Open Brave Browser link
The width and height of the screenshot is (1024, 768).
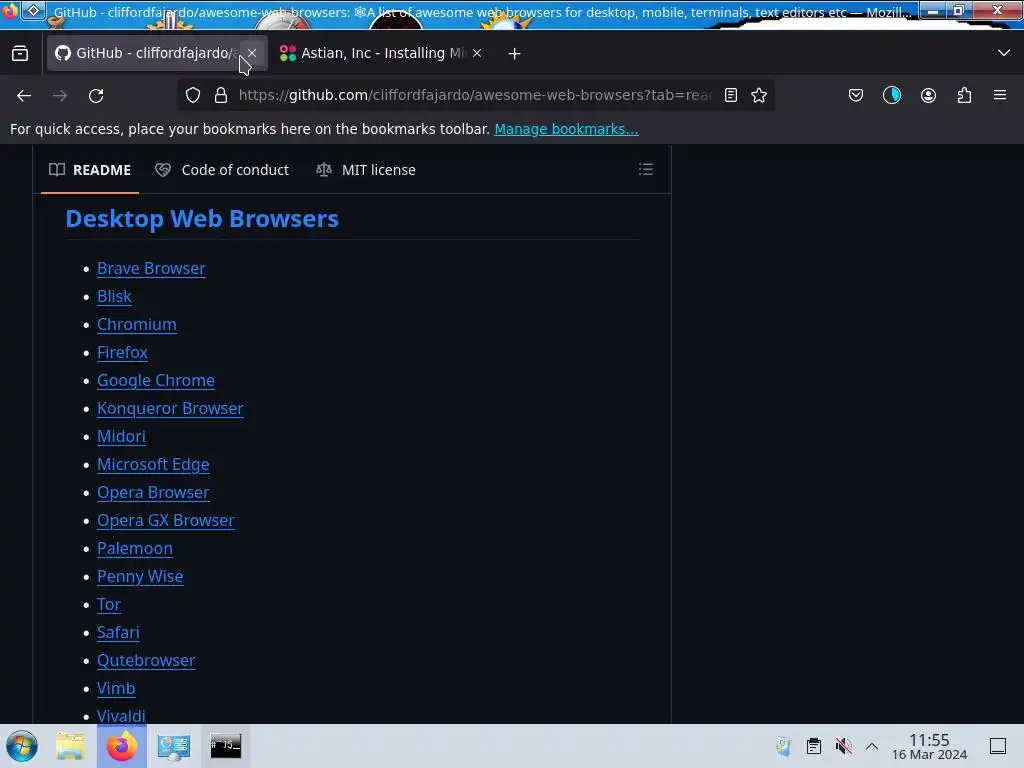click(152, 268)
